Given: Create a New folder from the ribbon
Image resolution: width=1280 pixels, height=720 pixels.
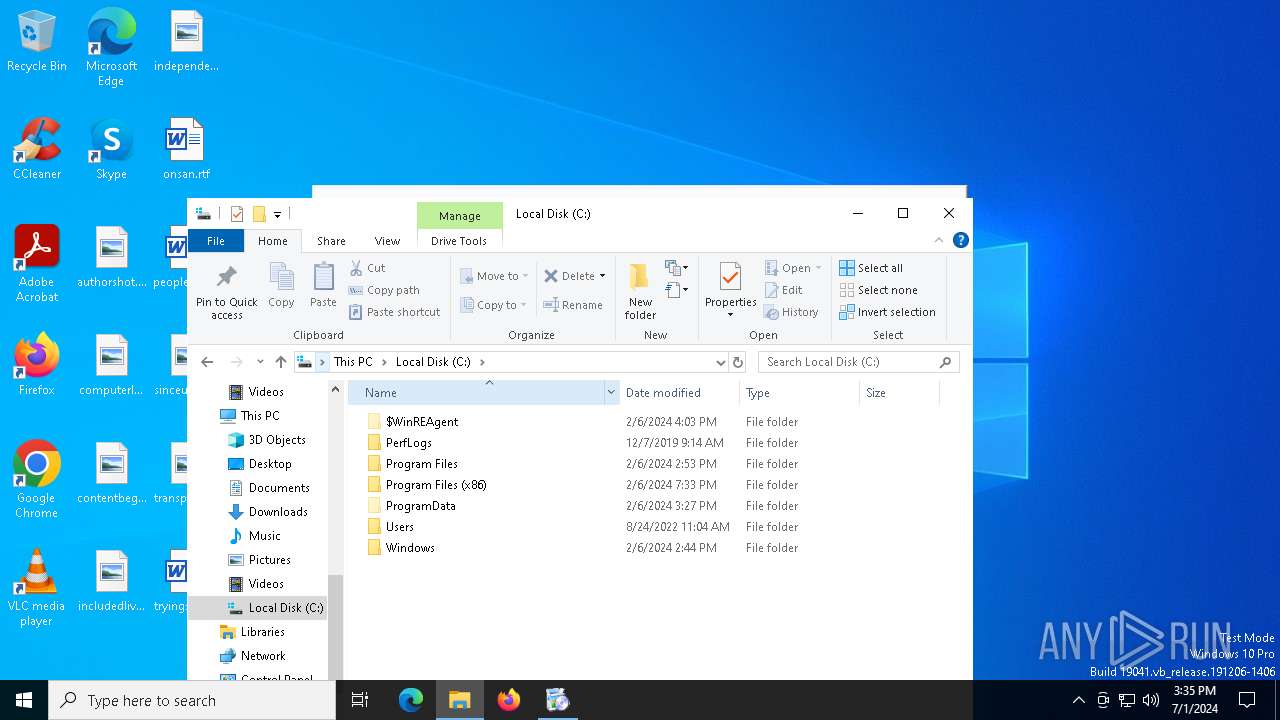Looking at the screenshot, I should pos(640,290).
